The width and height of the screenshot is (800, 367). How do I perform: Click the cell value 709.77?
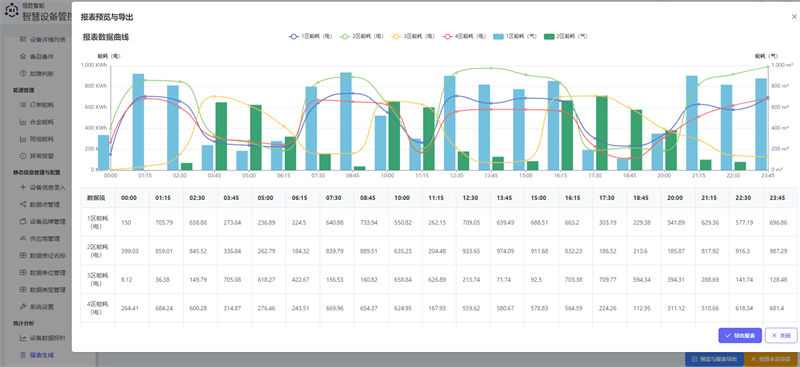coord(607,280)
